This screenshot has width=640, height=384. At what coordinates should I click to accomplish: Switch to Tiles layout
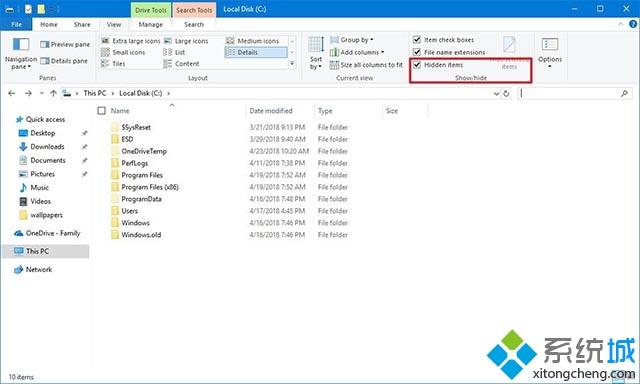tap(113, 64)
